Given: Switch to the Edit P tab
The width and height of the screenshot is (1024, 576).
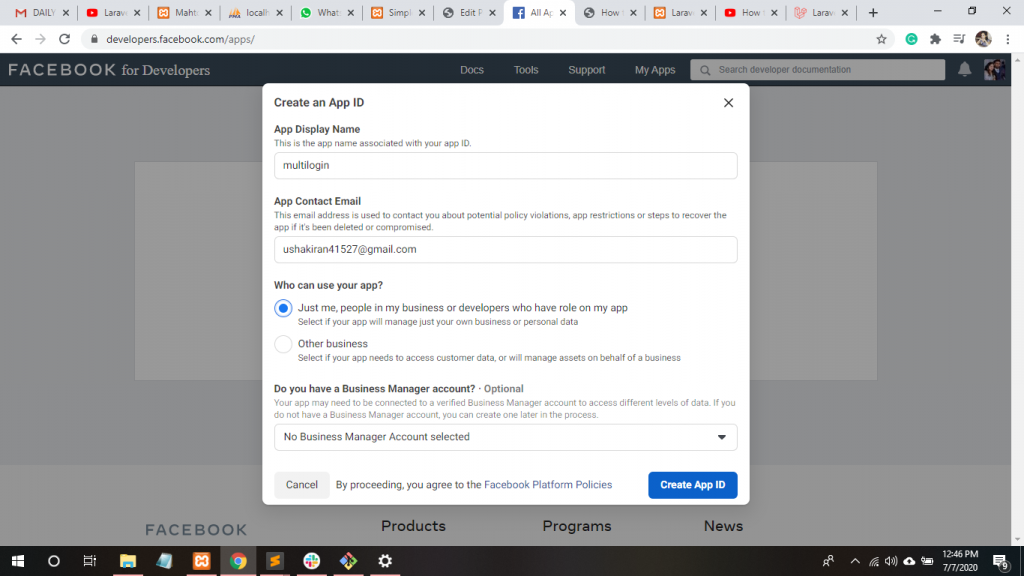Looking at the screenshot, I should pos(468,12).
